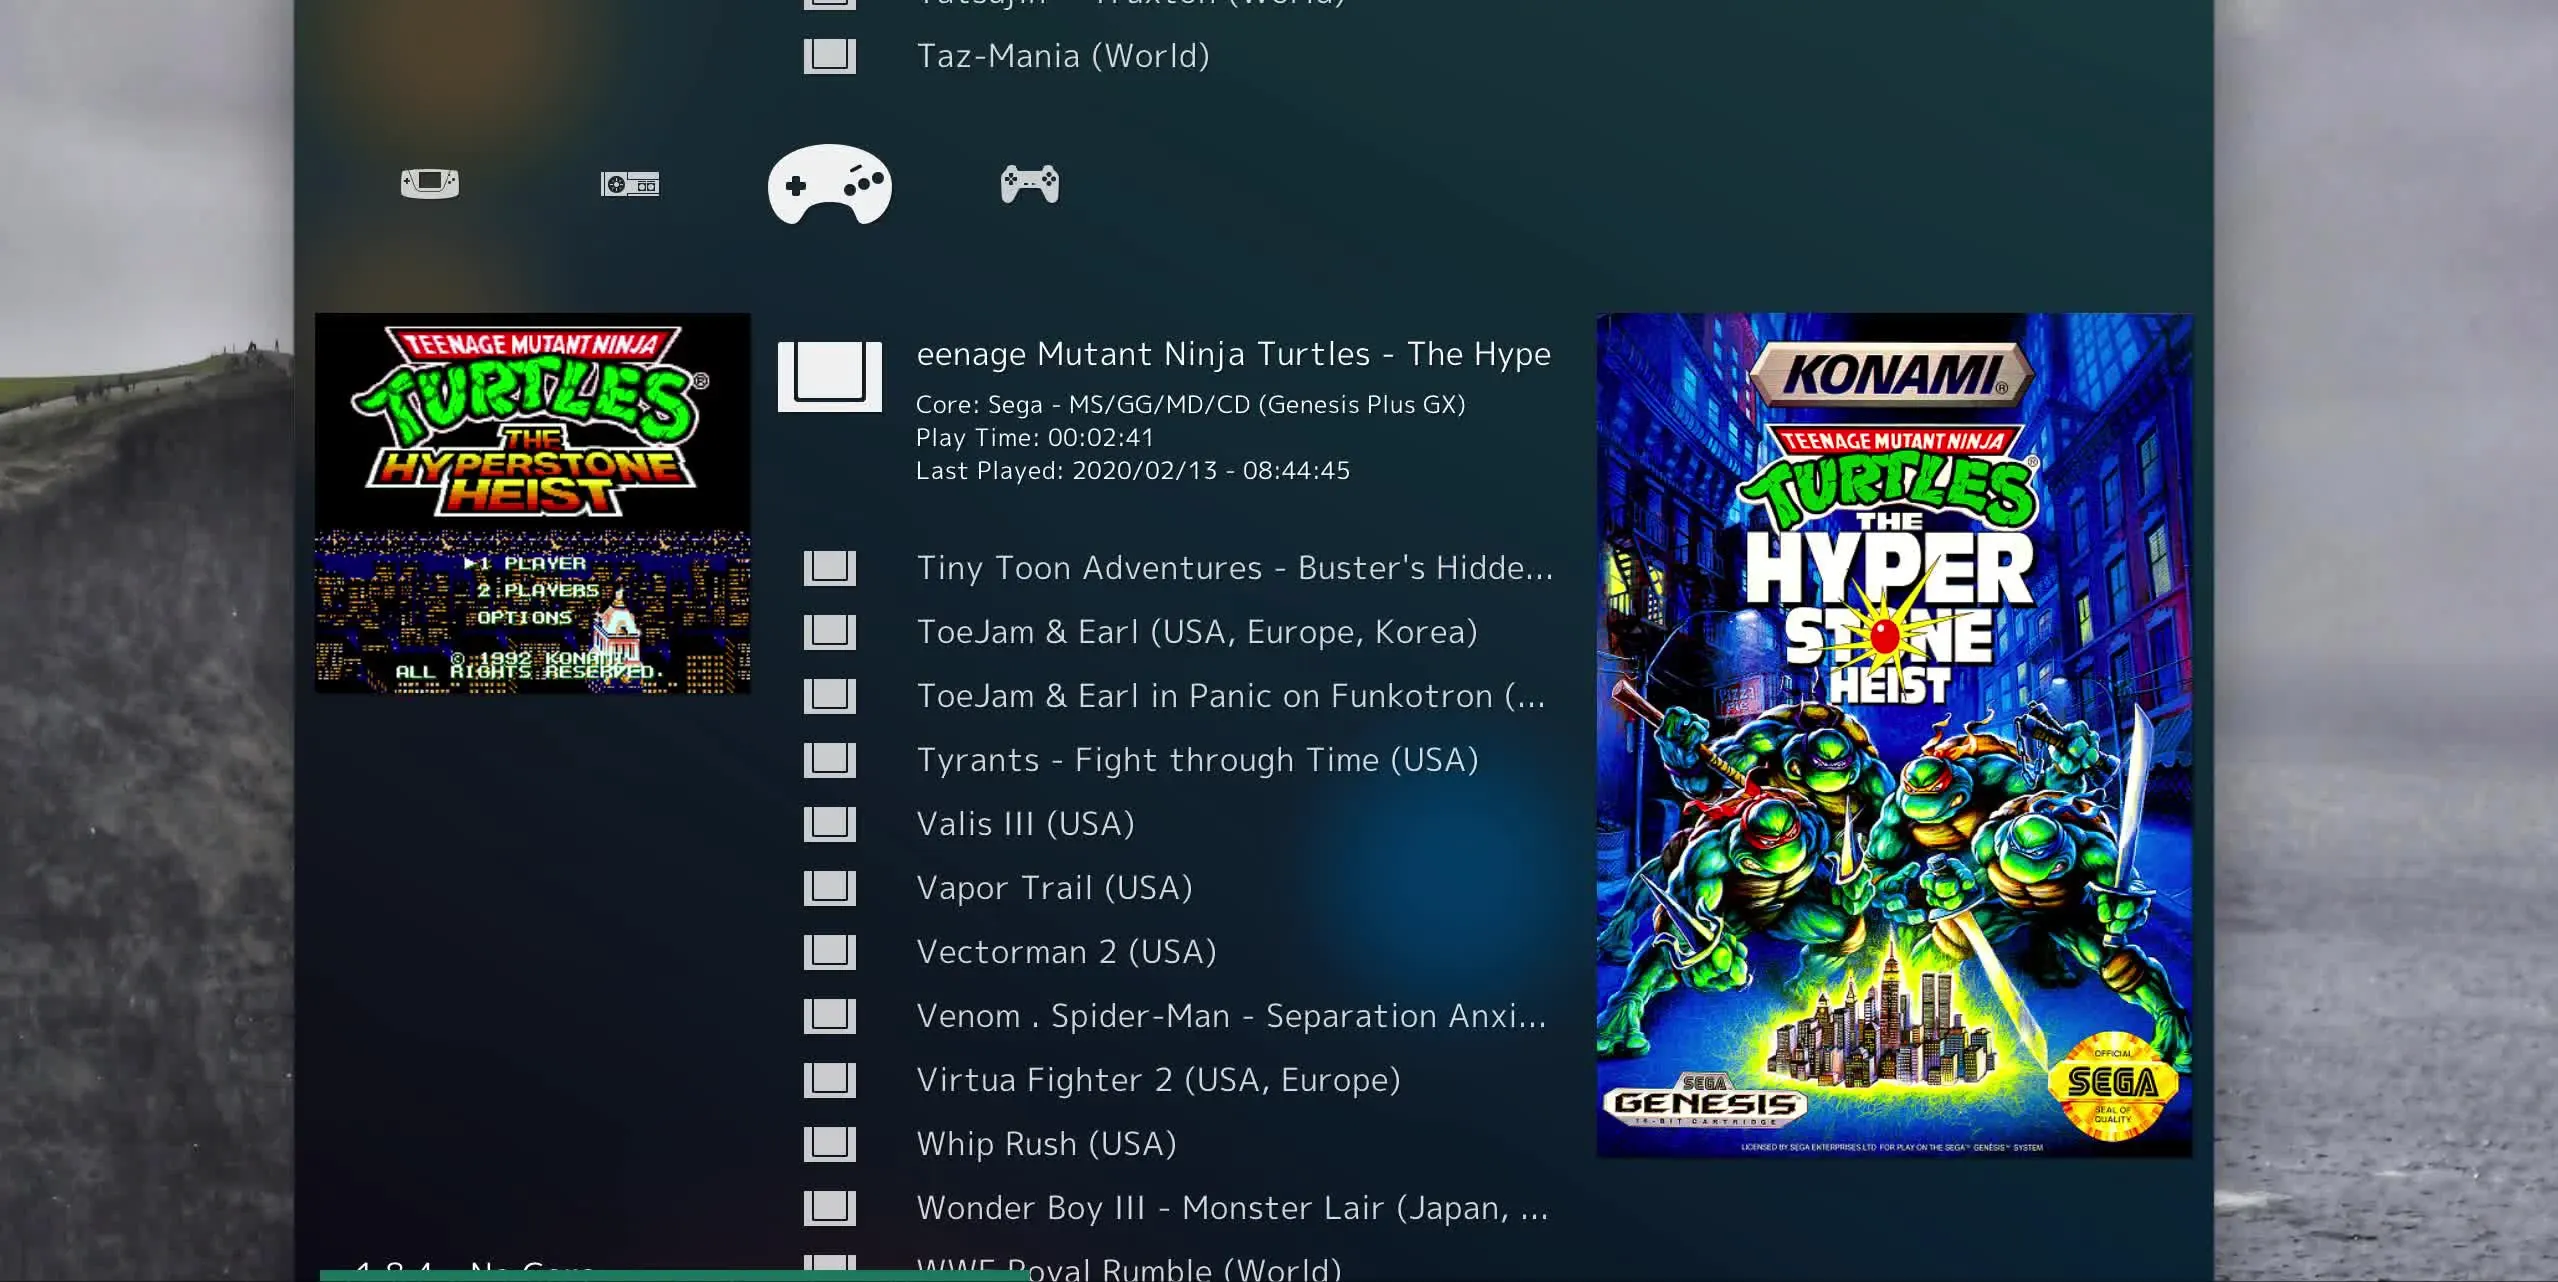
Task: Click cartridge icon beside Venom Spider-Man
Action: click(x=830, y=1016)
